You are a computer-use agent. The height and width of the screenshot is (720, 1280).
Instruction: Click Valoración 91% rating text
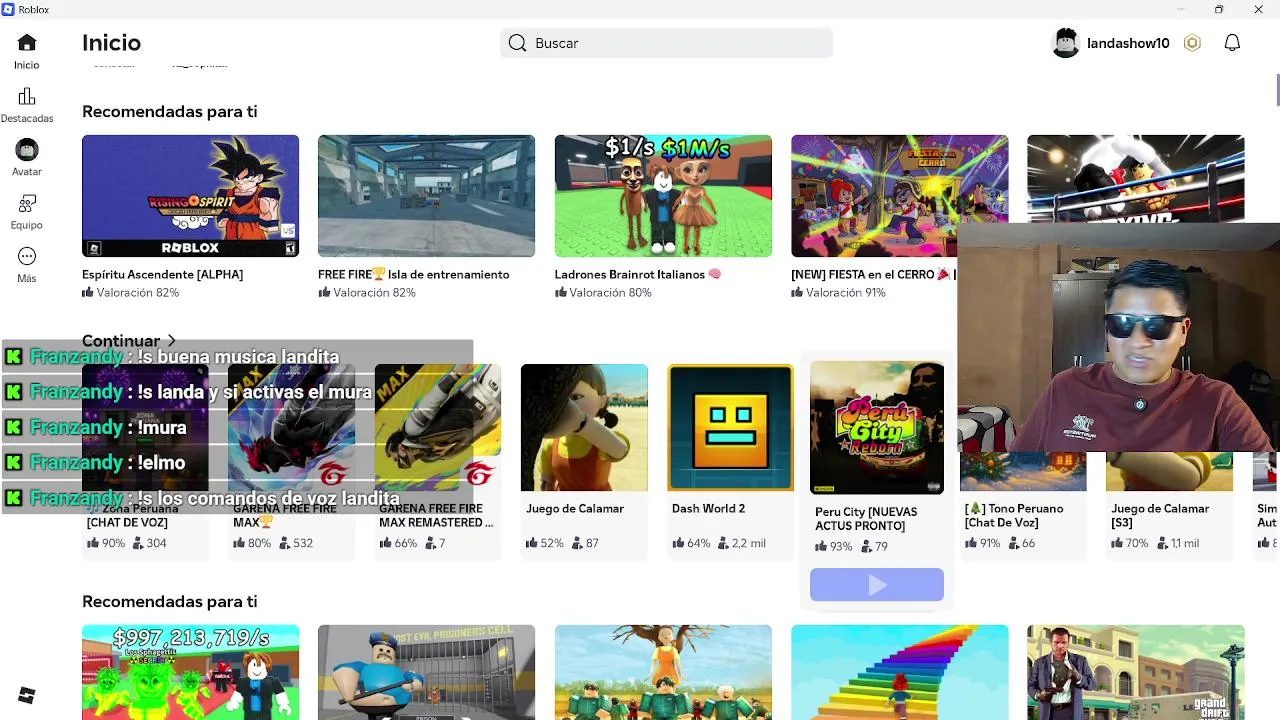coord(846,293)
